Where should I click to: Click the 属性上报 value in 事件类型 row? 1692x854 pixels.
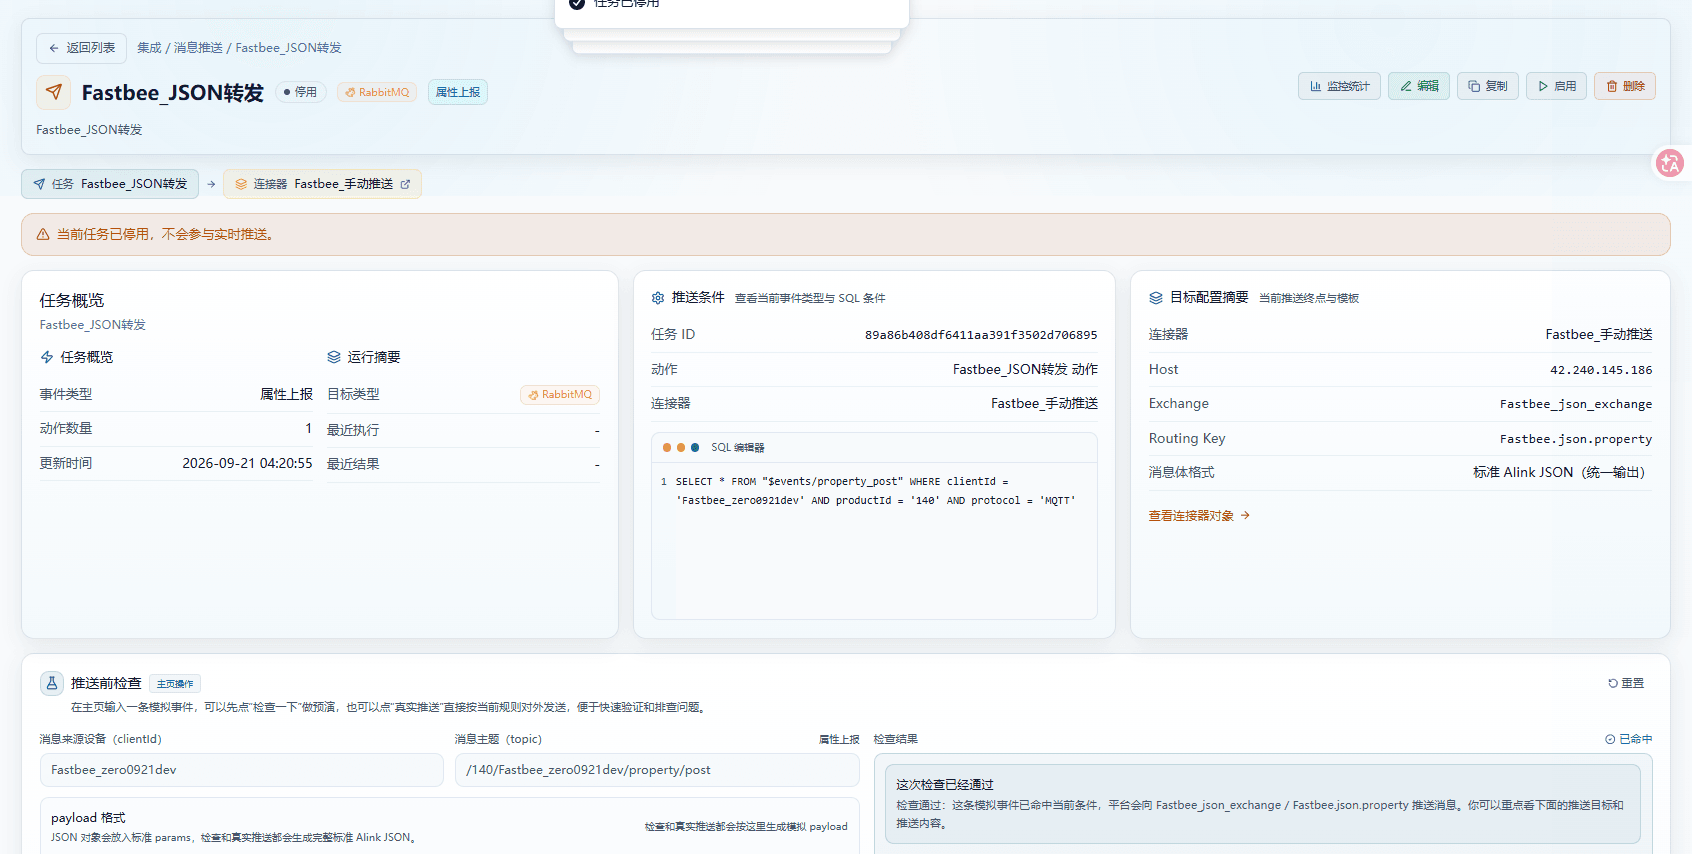coord(286,395)
